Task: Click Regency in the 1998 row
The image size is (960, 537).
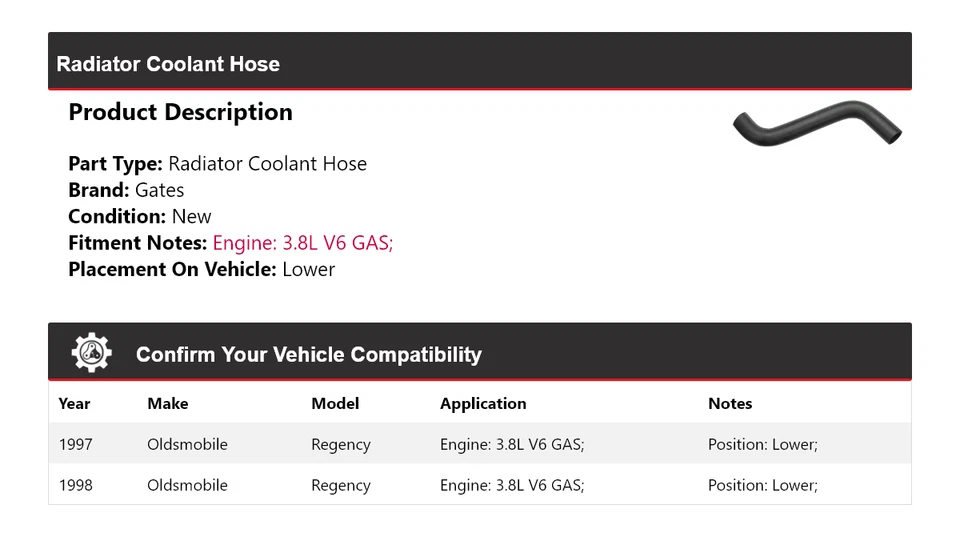Action: tap(341, 485)
